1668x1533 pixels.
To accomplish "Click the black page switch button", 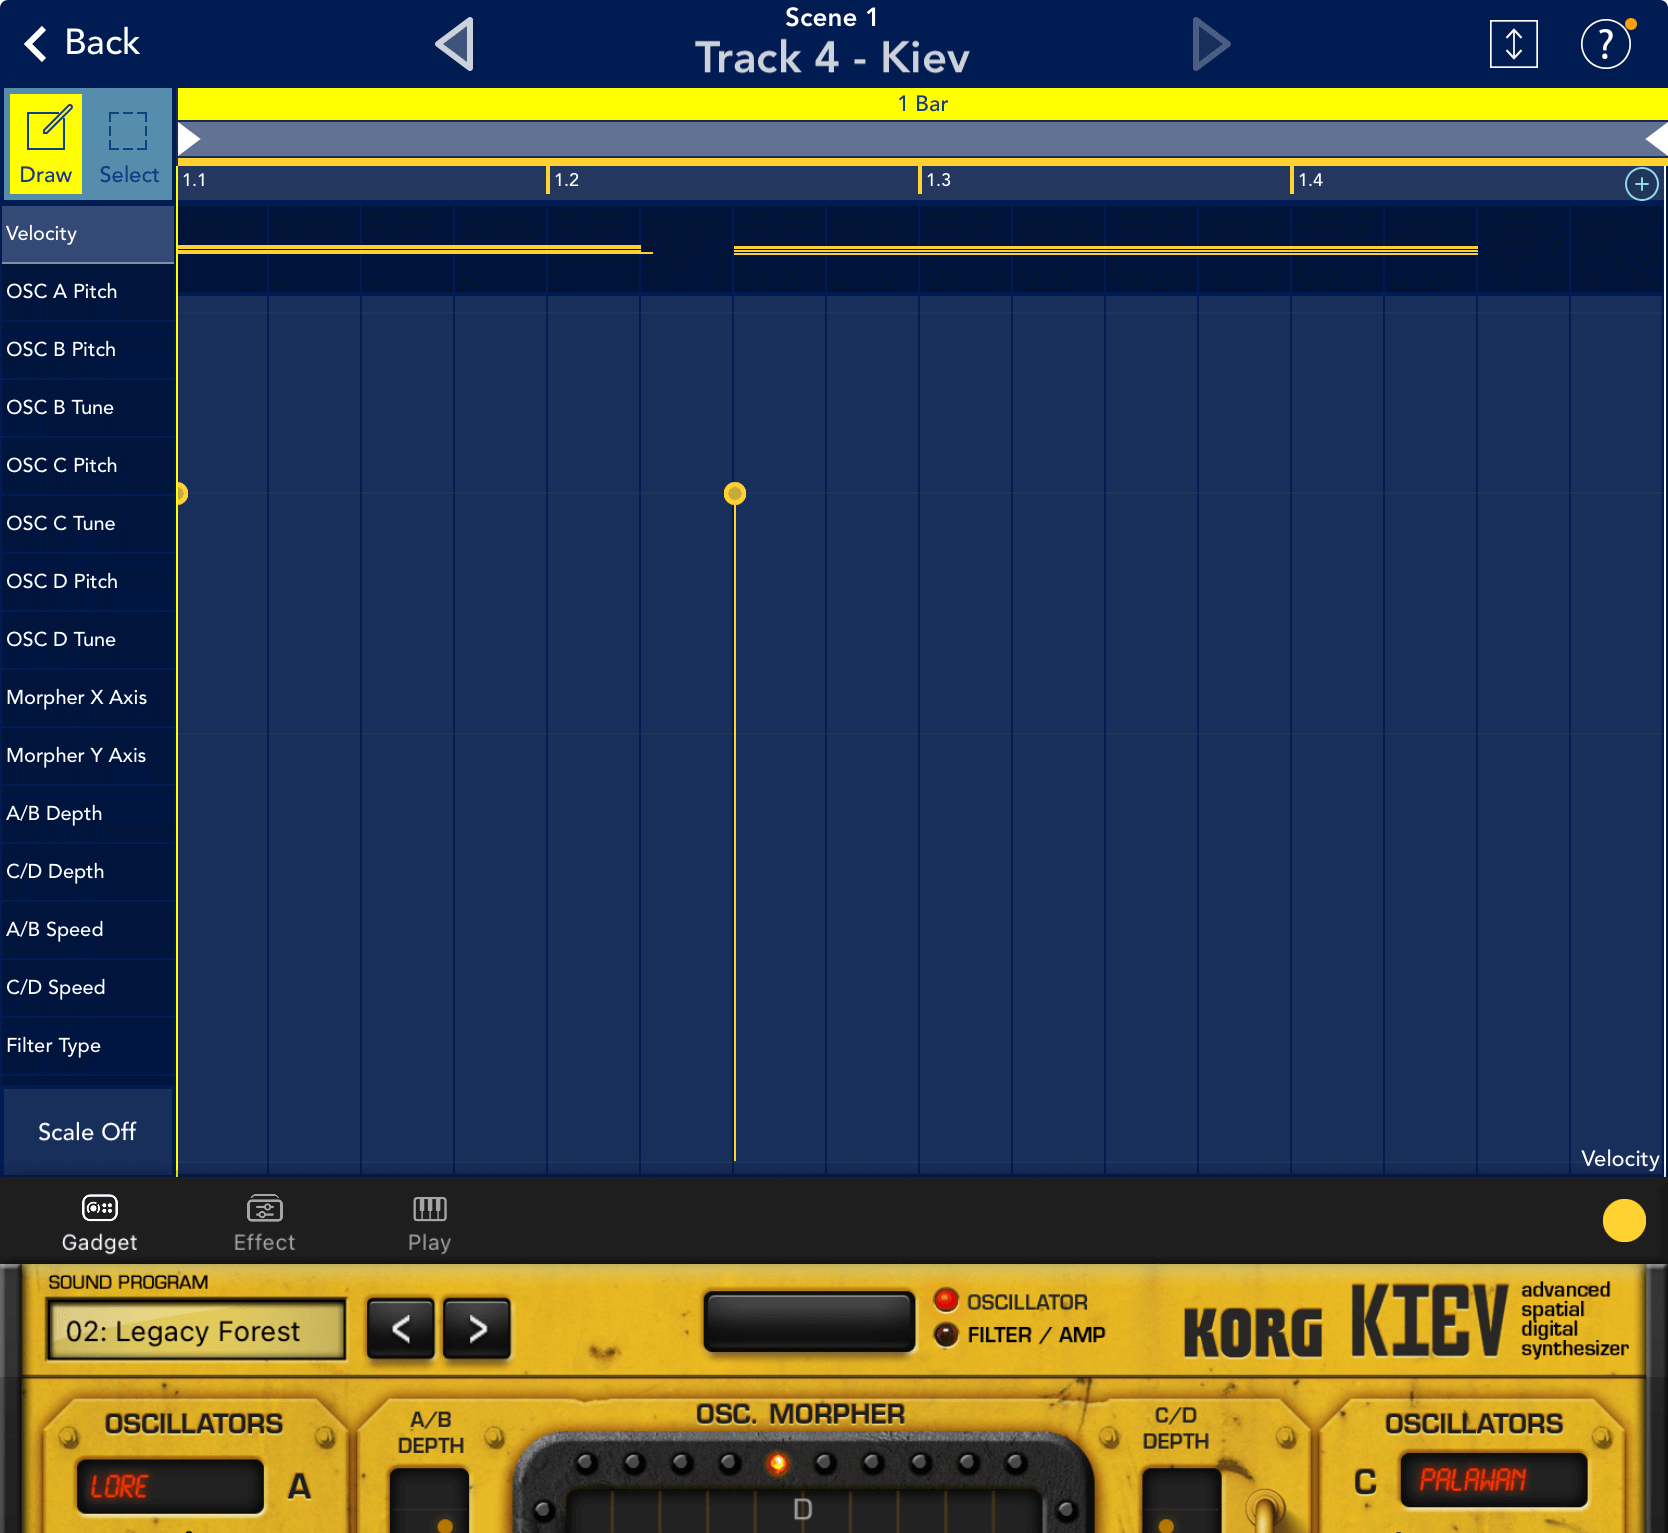I will point(809,1322).
